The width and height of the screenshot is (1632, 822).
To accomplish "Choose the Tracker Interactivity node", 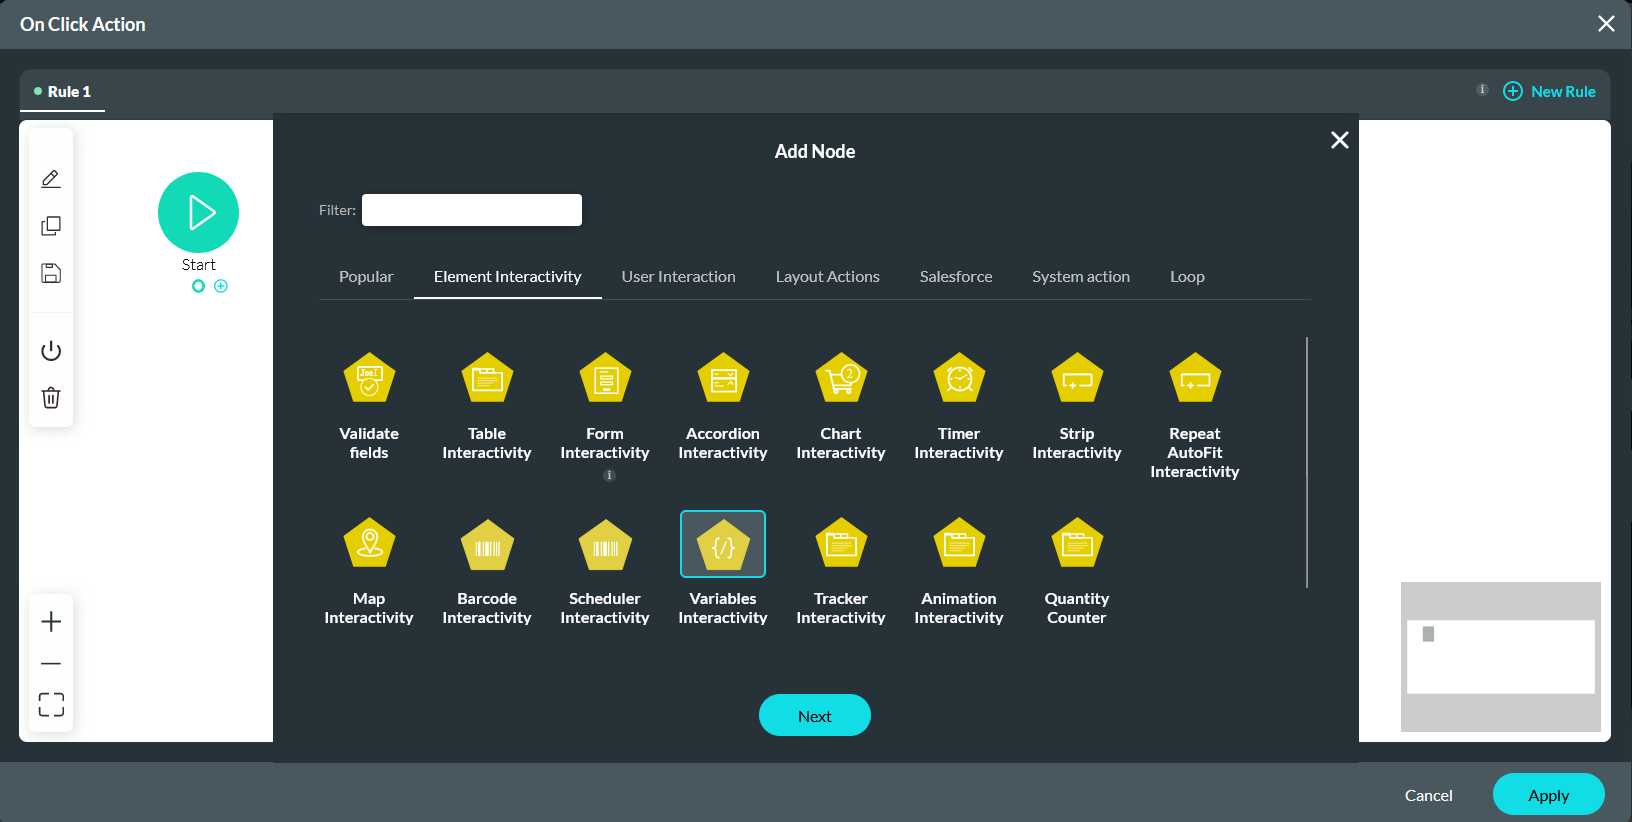I will point(841,544).
